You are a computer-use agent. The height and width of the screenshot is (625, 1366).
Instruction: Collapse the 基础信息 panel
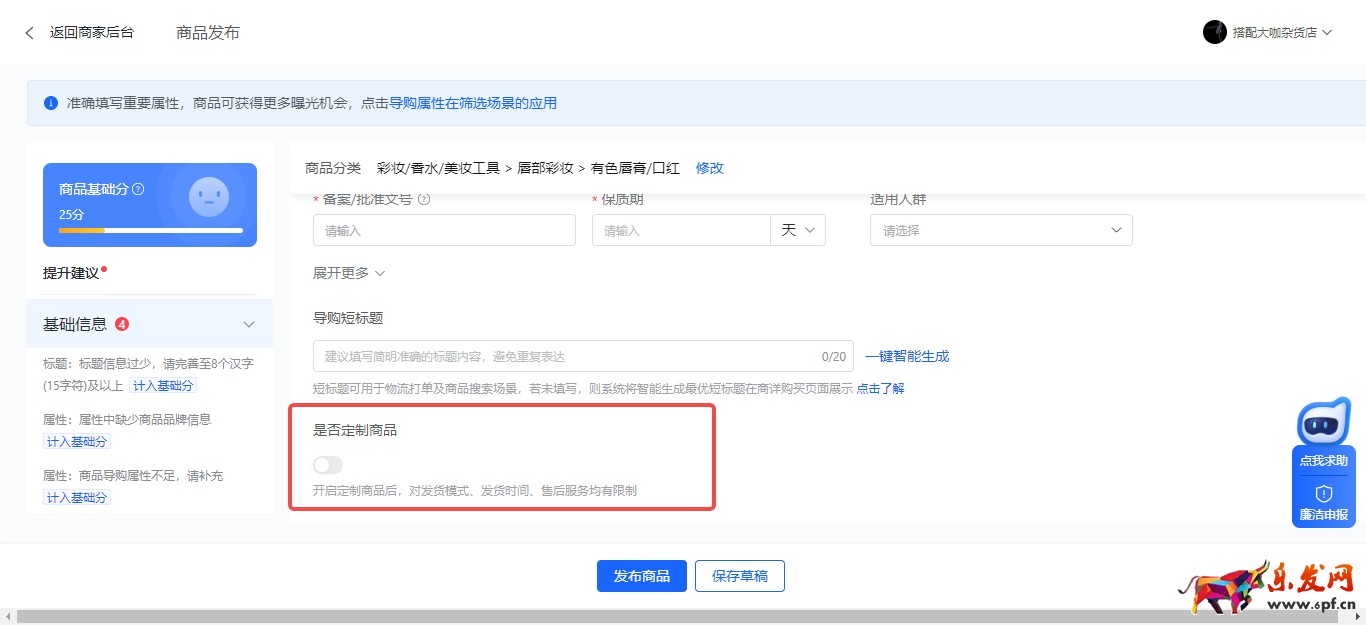(249, 324)
